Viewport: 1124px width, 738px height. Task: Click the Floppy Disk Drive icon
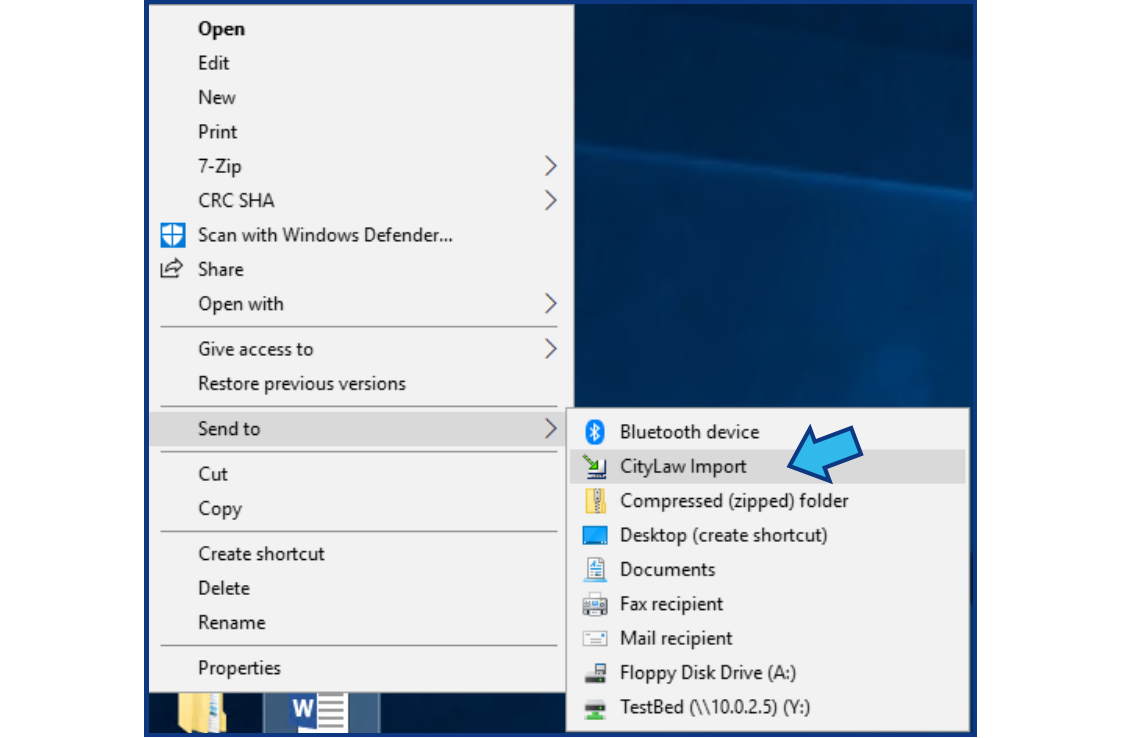(594, 673)
